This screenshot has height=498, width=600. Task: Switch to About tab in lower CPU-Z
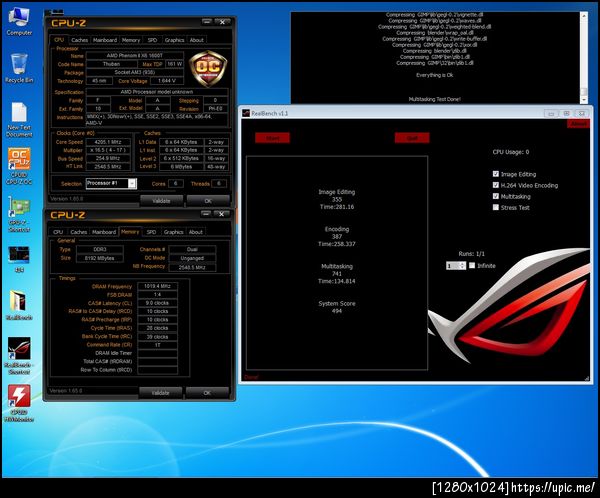pos(196,232)
